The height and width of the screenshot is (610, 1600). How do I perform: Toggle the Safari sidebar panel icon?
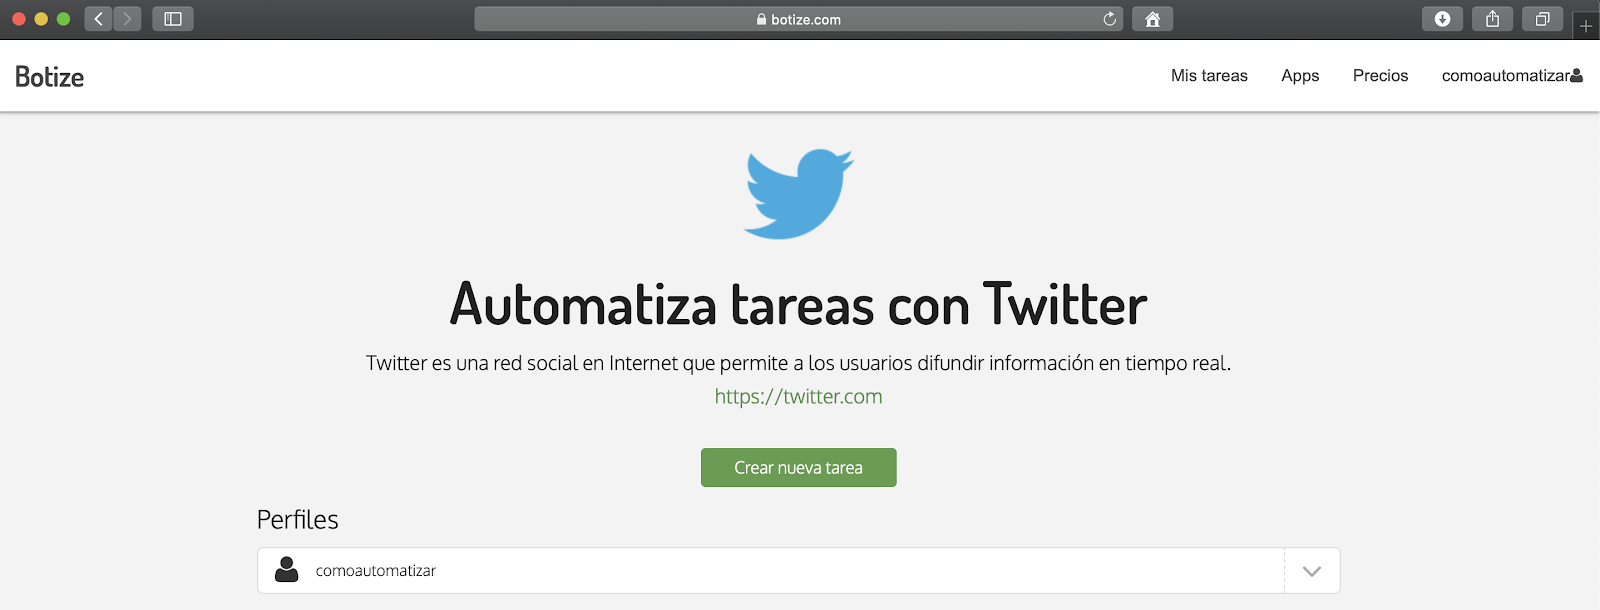[173, 19]
